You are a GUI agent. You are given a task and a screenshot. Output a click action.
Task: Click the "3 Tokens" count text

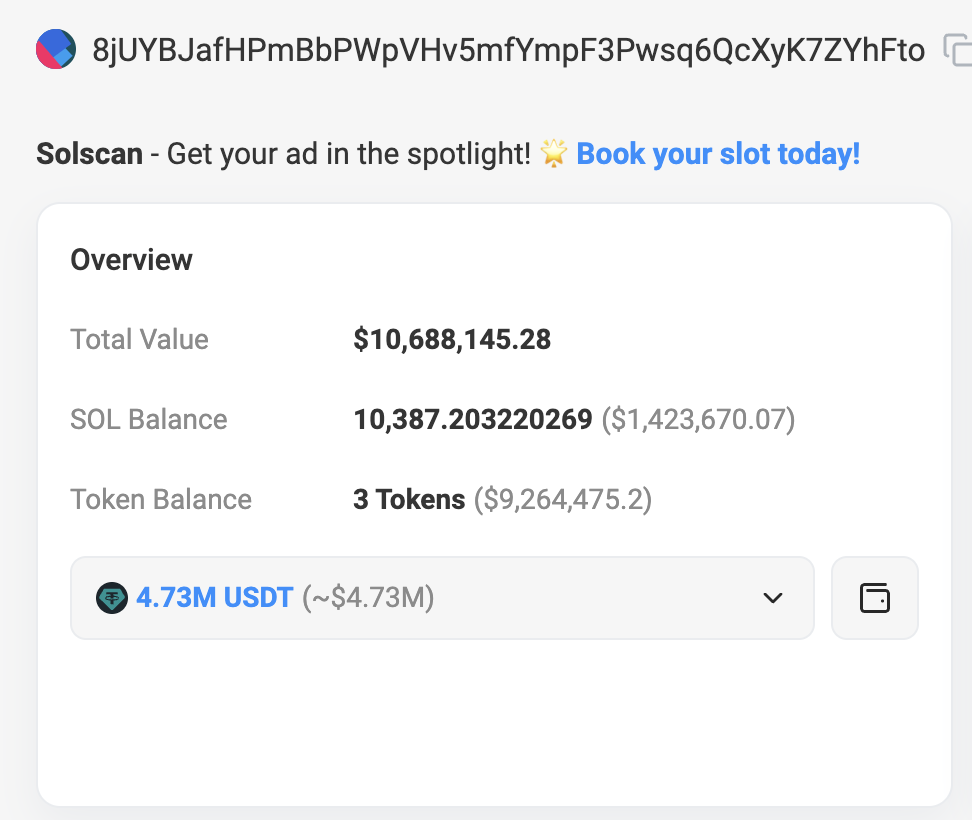[x=409, y=499]
